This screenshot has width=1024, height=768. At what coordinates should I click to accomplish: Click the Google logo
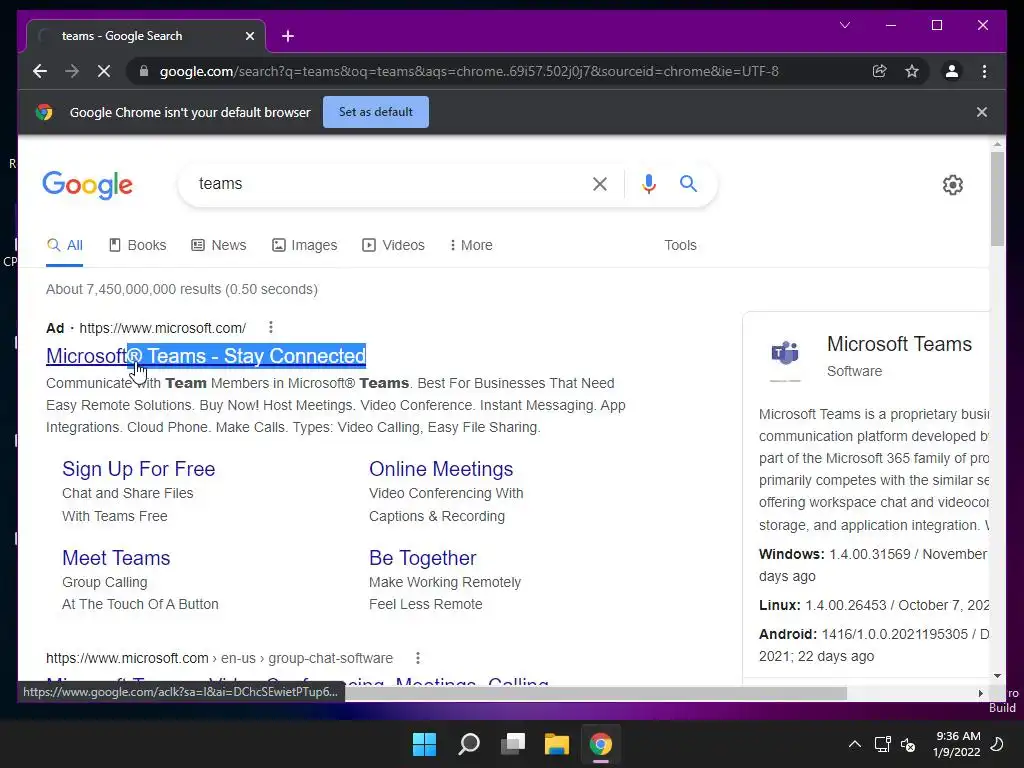[88, 185]
